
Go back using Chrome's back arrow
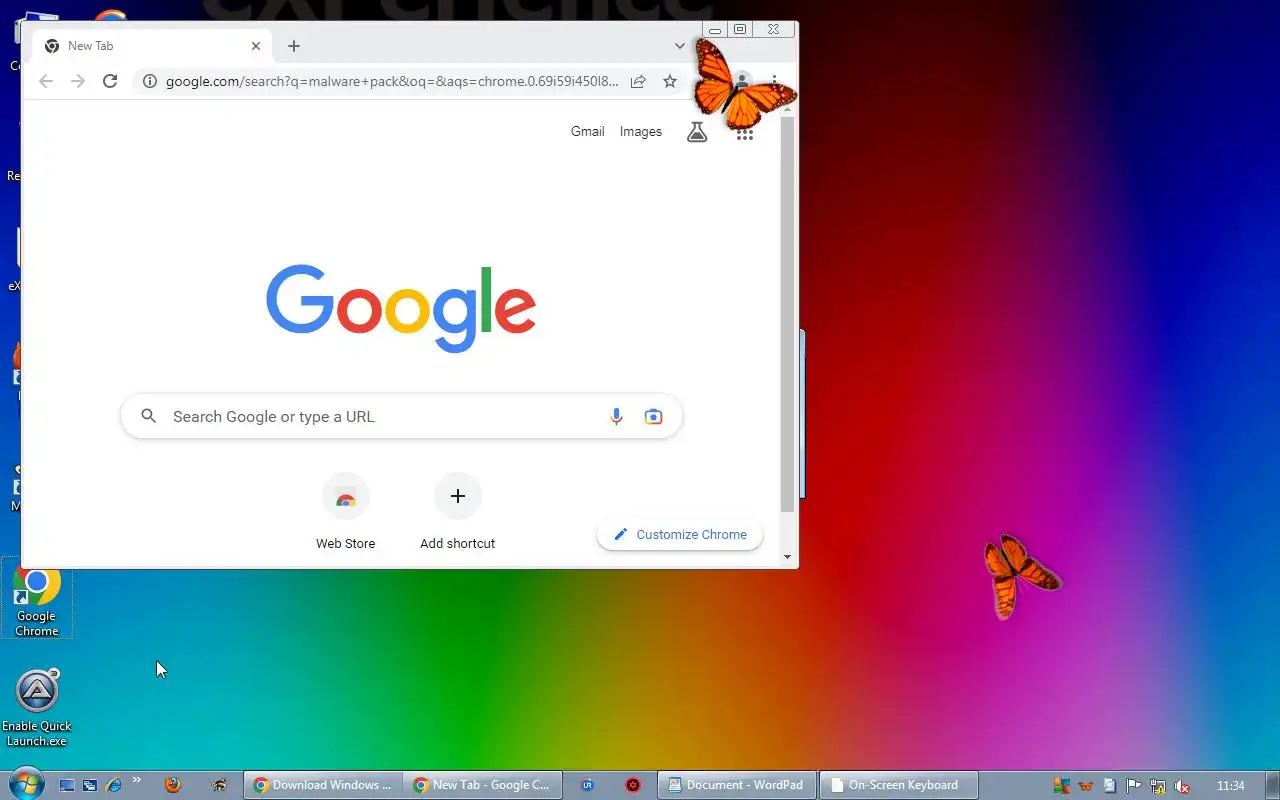click(x=46, y=81)
